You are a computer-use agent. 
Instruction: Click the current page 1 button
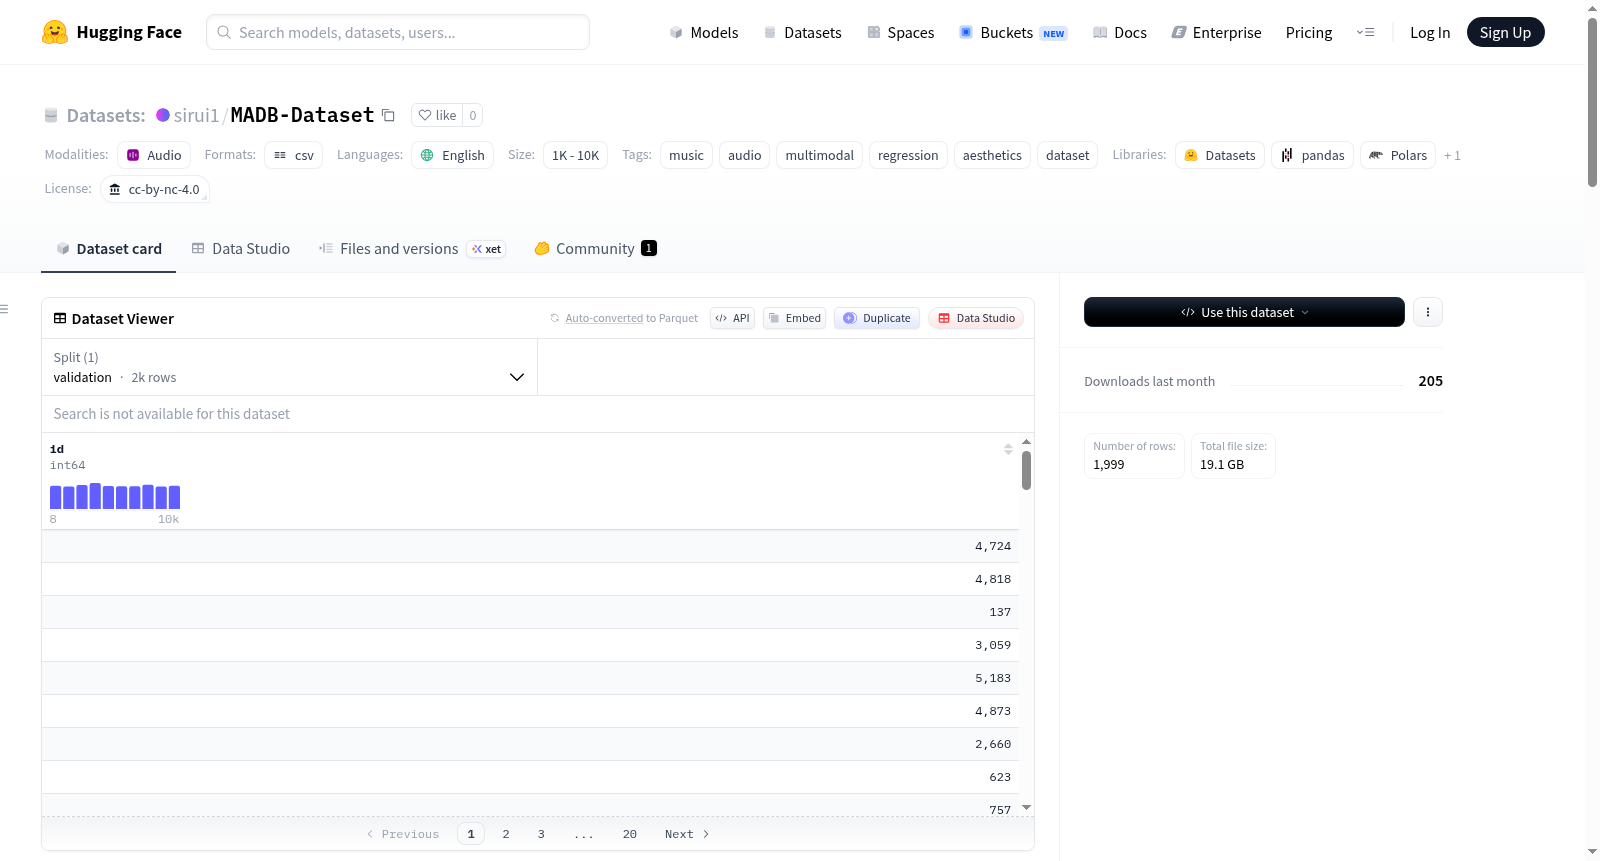[471, 834]
